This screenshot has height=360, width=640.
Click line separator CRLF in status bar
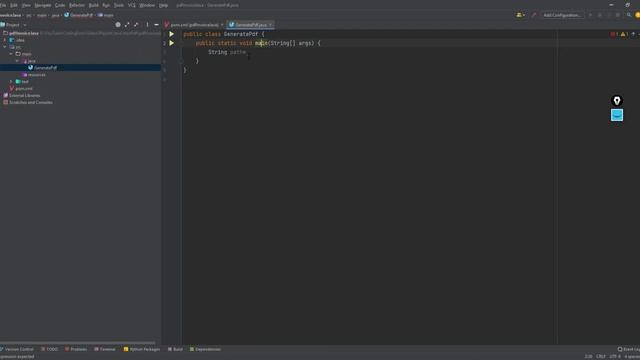601,356
